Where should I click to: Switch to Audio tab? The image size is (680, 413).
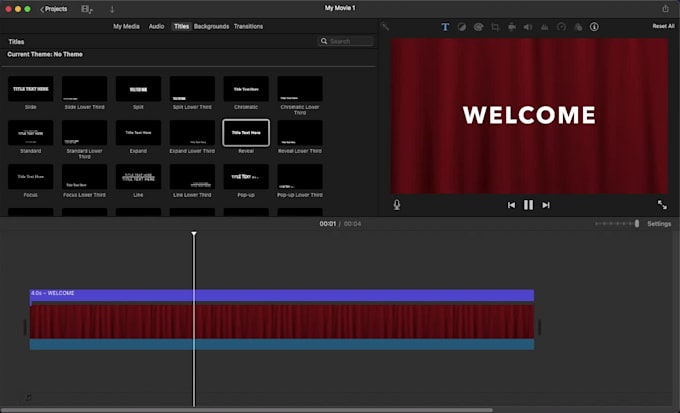click(157, 26)
